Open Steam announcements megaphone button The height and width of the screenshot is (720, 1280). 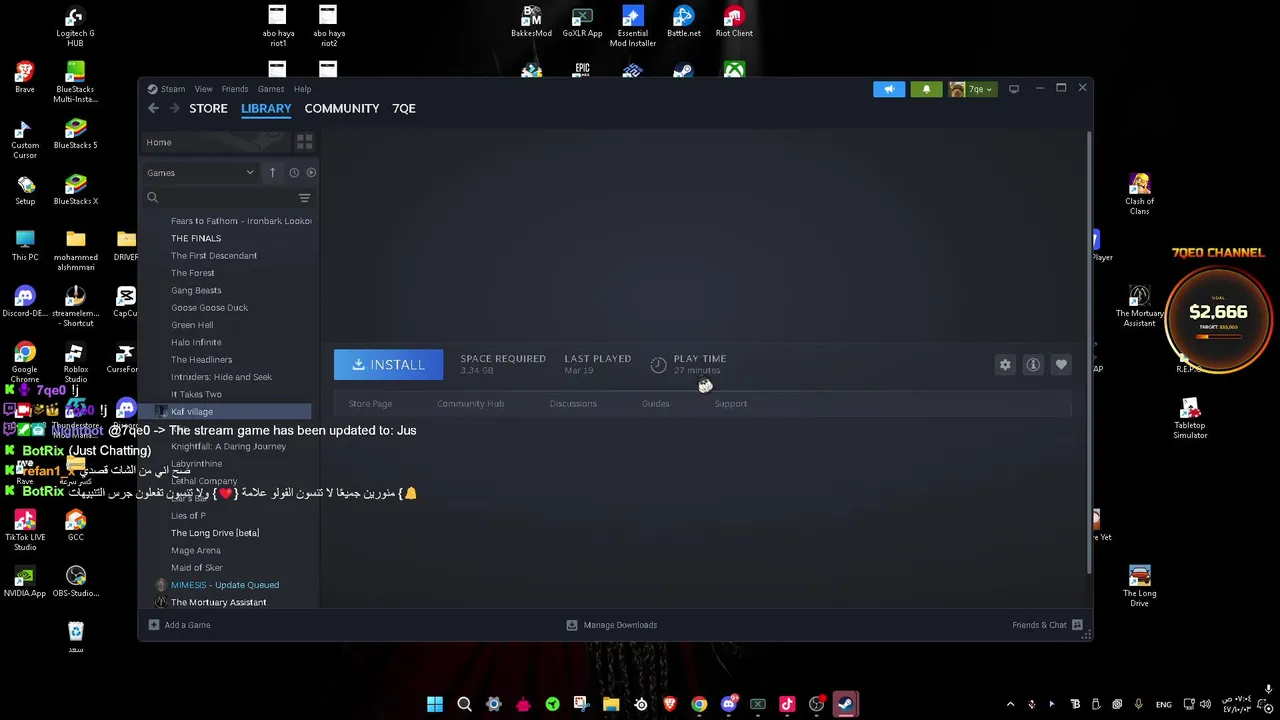click(x=889, y=89)
